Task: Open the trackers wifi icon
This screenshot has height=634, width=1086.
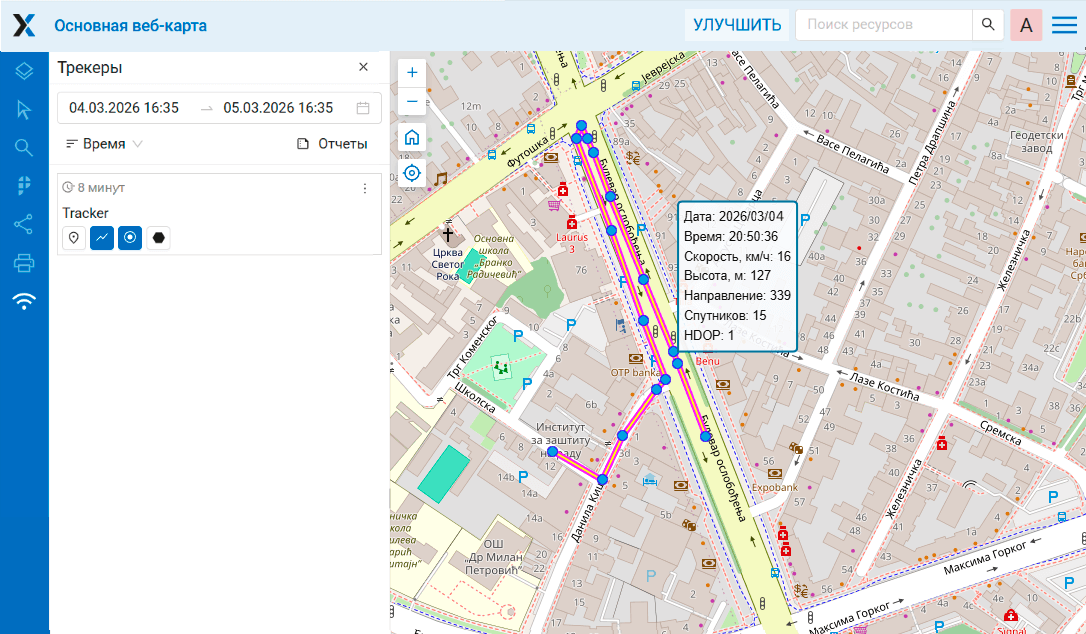Action: [x=24, y=301]
